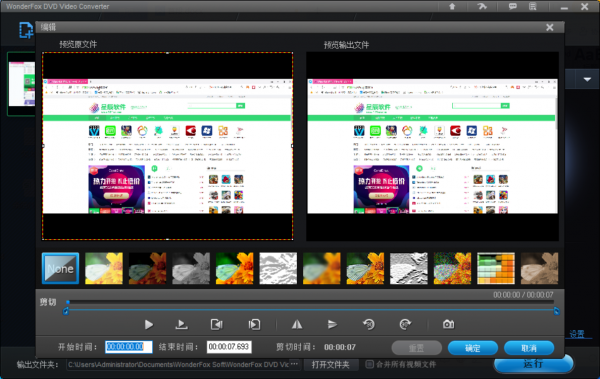Screen dimensions: 600x379
Task: Take a snapshot with the camera icon
Action: (x=448, y=325)
